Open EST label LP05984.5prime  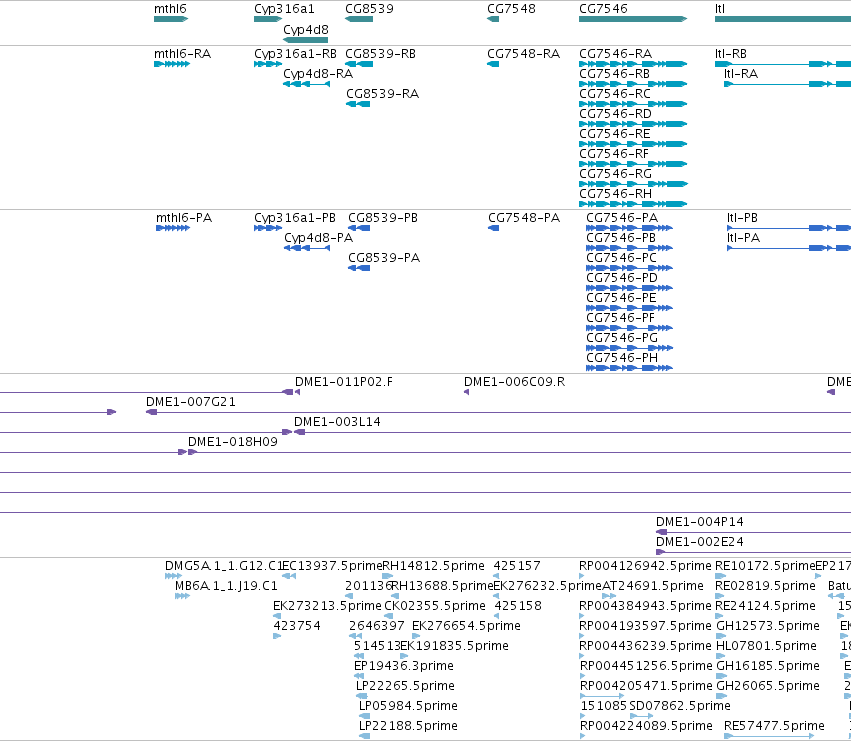(408, 706)
